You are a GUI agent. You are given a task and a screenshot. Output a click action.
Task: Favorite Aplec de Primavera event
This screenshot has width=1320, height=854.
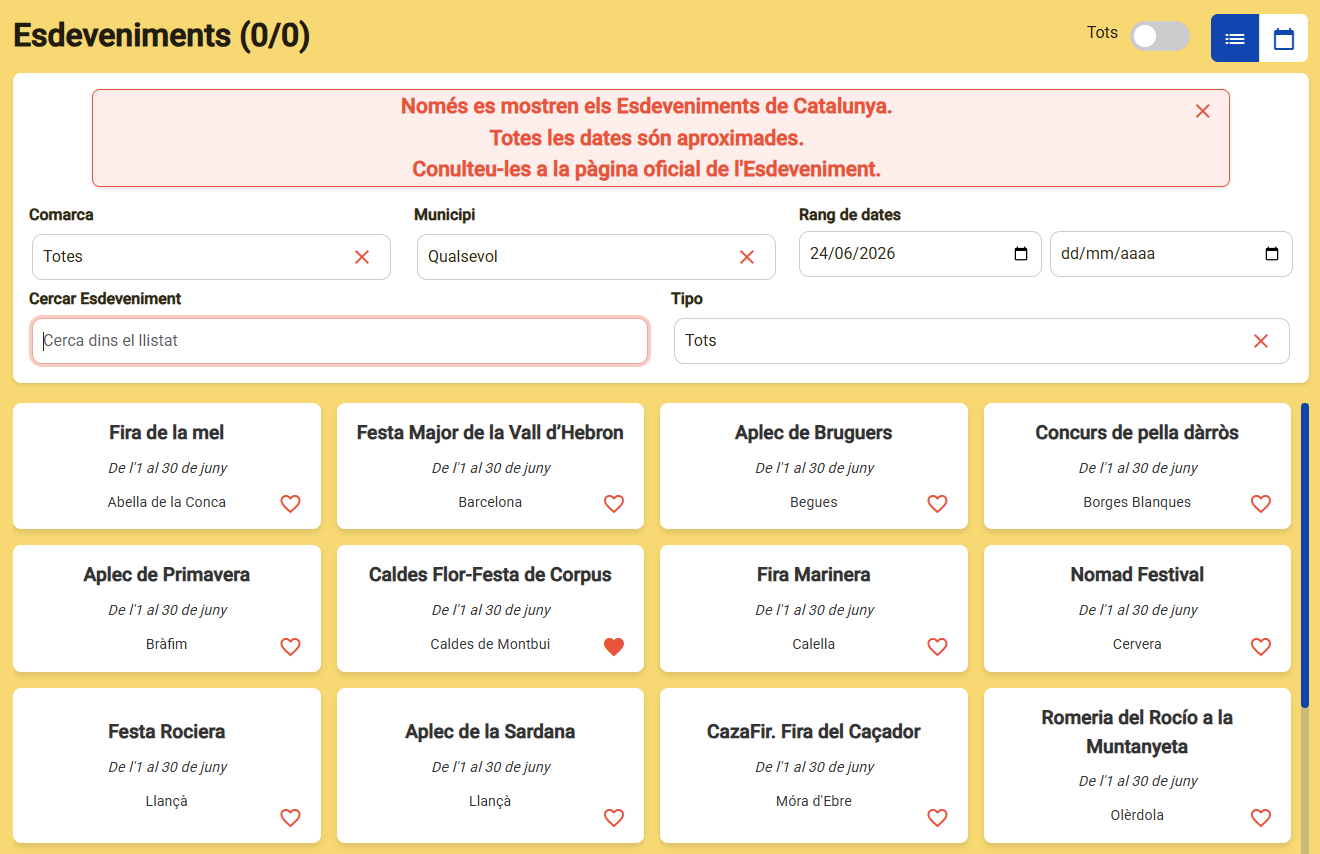coord(290,647)
